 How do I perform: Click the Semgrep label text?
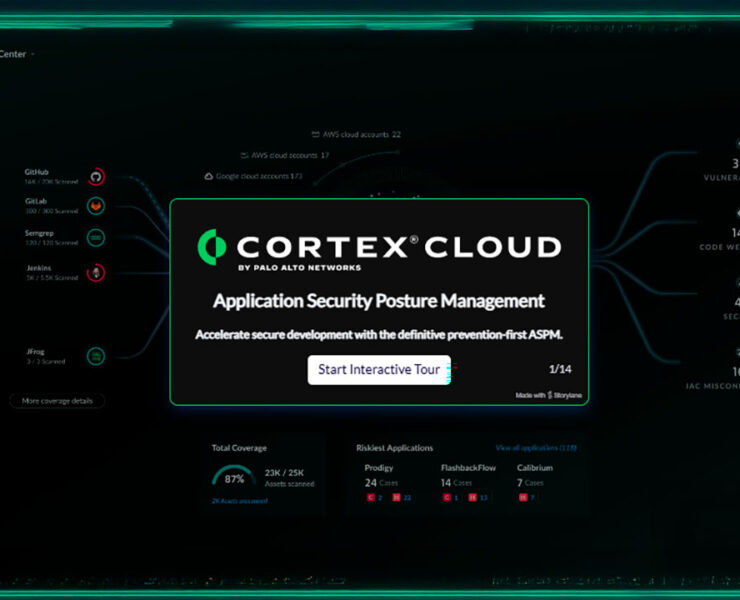[39, 233]
